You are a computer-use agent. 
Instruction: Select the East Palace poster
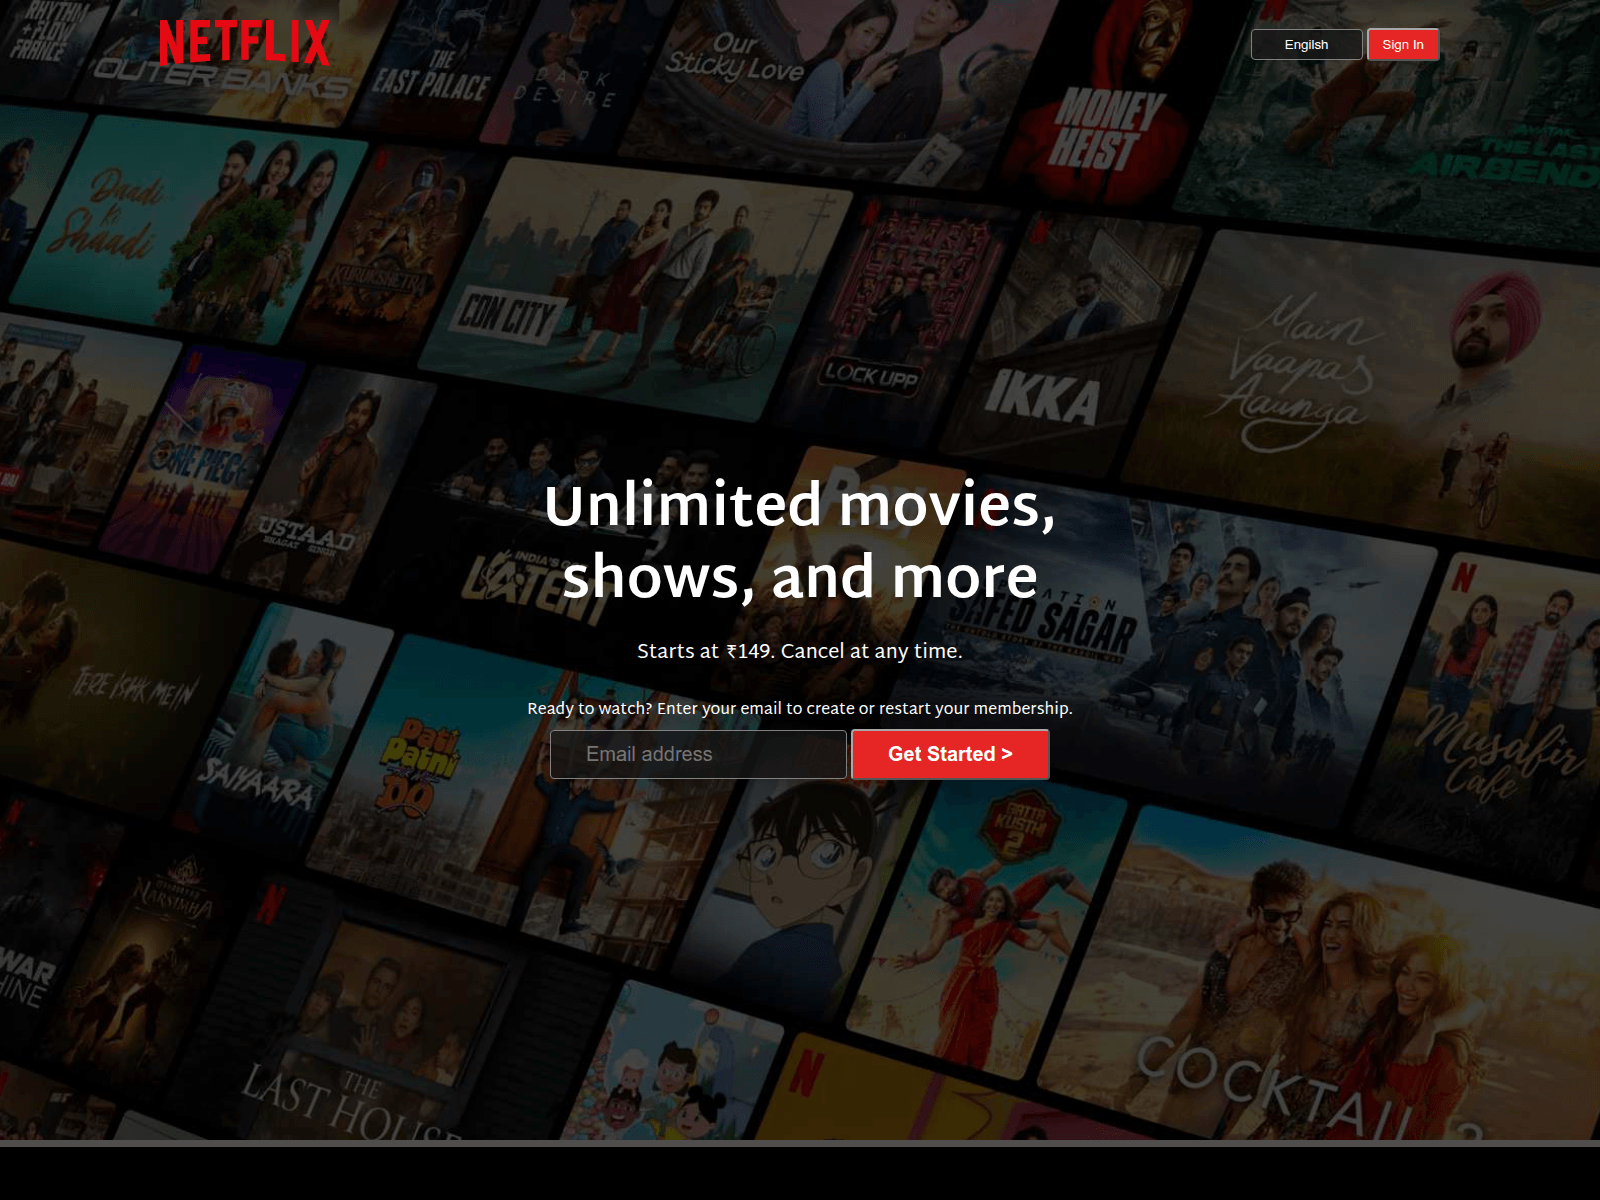click(x=435, y=70)
